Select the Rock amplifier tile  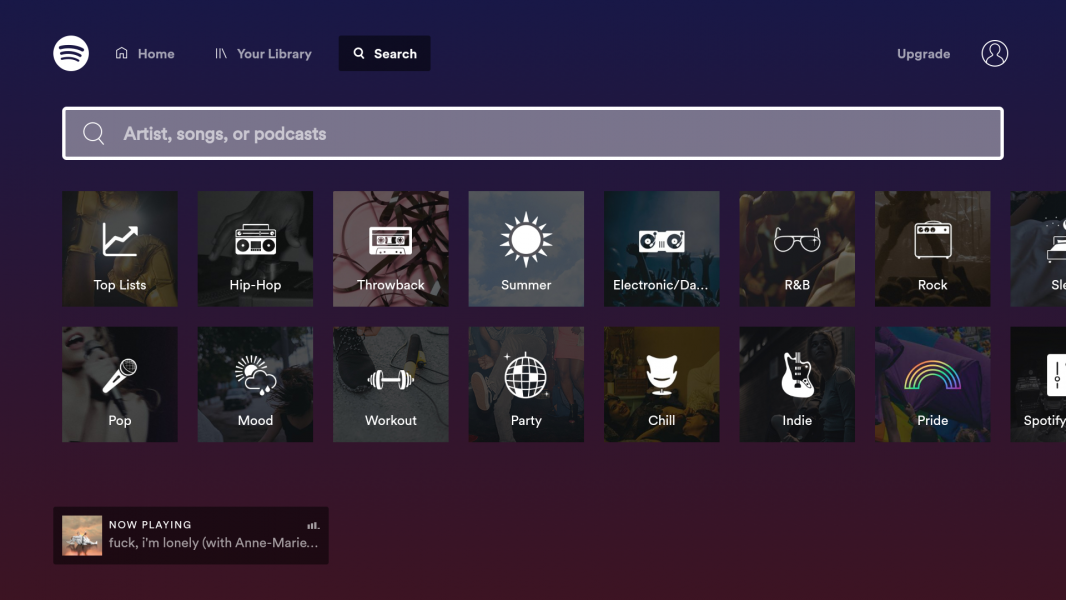[932, 249]
